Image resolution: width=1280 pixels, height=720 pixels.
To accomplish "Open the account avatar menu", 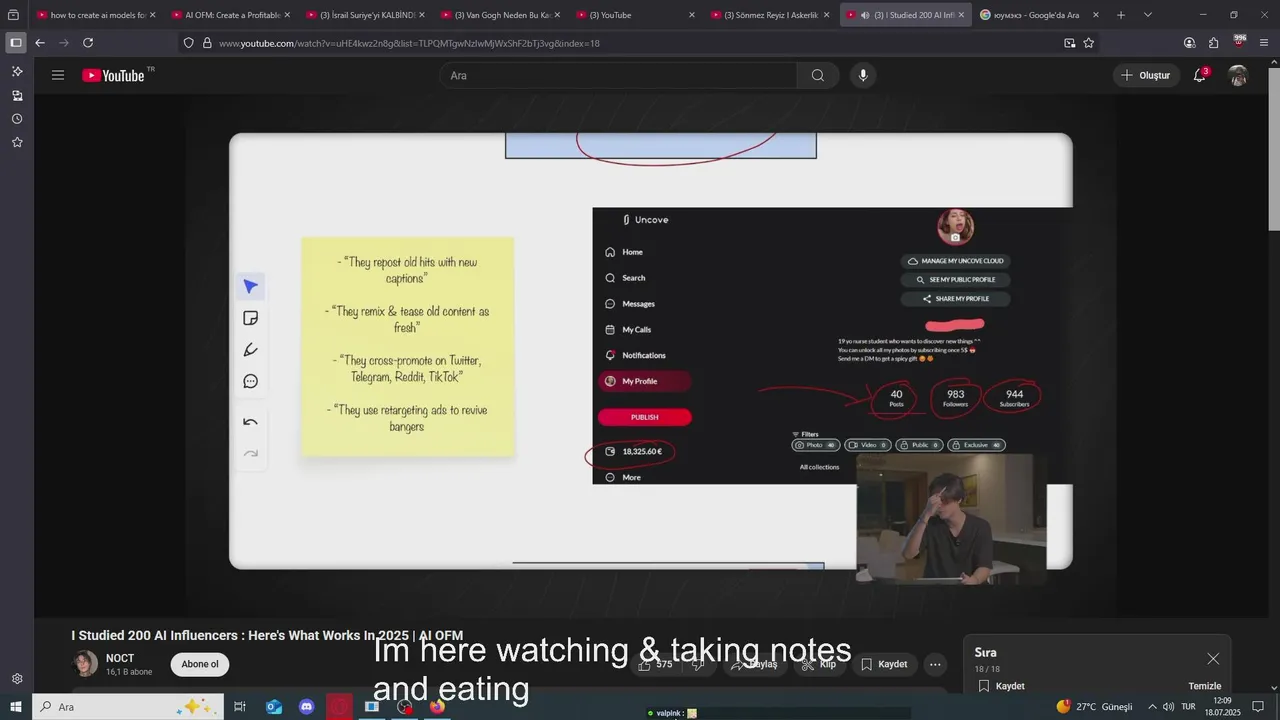I will pyautogui.click(x=1238, y=75).
